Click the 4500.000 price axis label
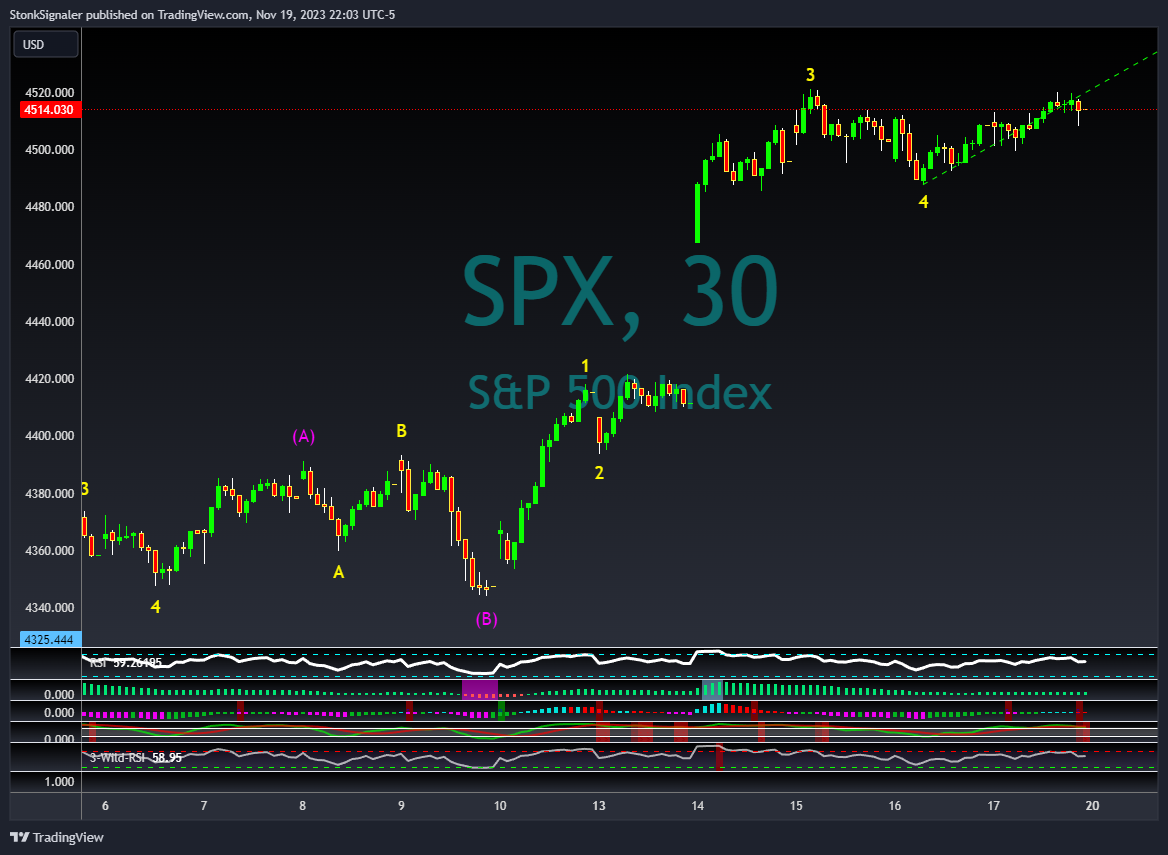This screenshot has width=1168, height=855. click(x=50, y=150)
